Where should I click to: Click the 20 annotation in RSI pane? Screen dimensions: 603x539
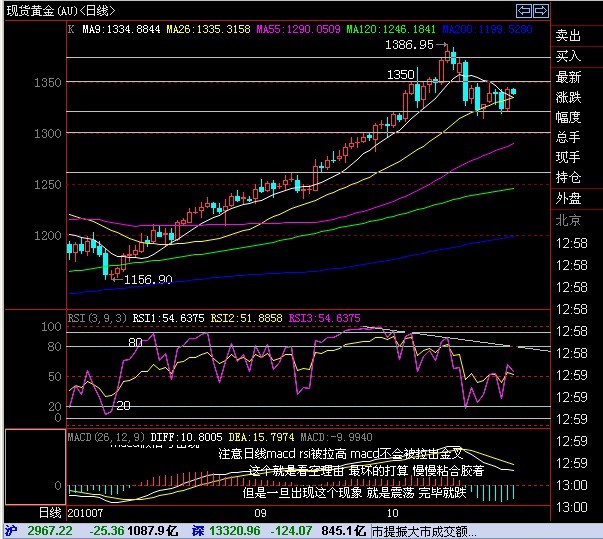[123, 406]
